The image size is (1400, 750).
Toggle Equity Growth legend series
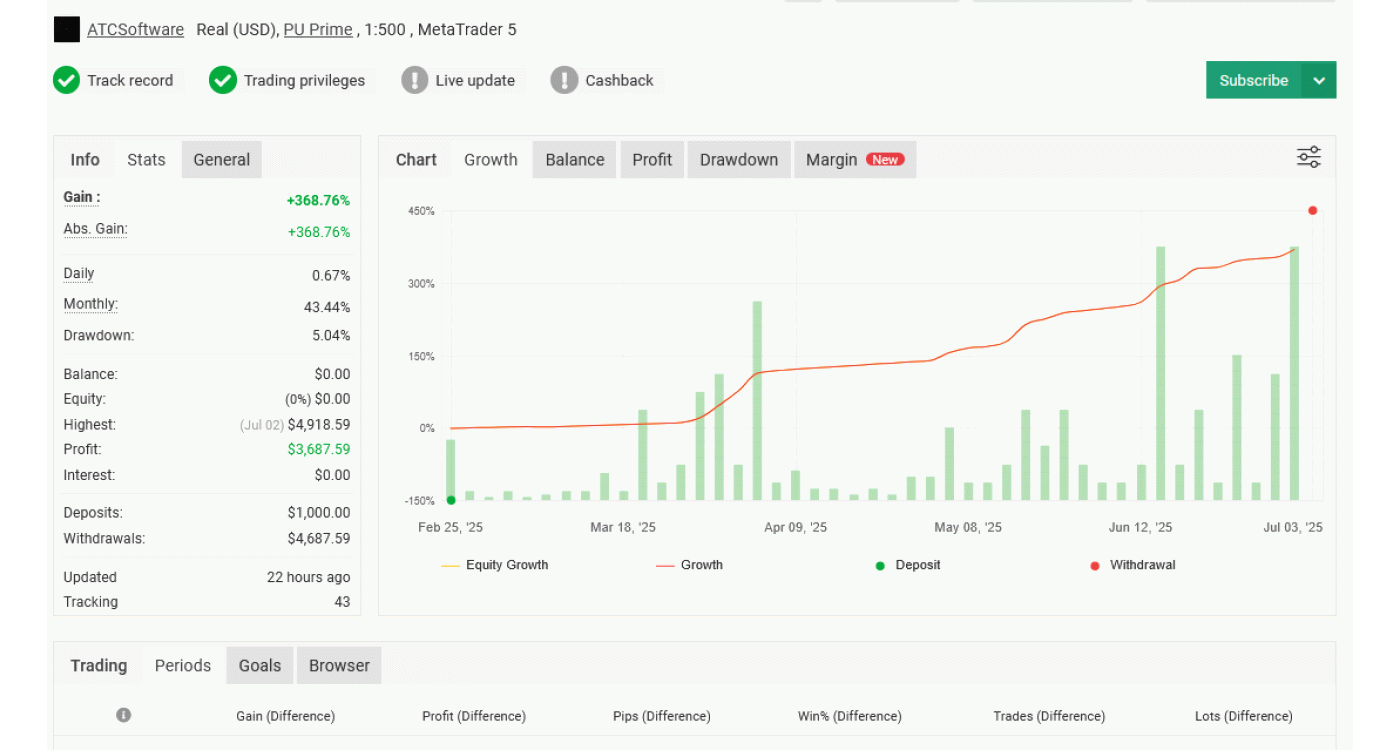click(x=495, y=565)
